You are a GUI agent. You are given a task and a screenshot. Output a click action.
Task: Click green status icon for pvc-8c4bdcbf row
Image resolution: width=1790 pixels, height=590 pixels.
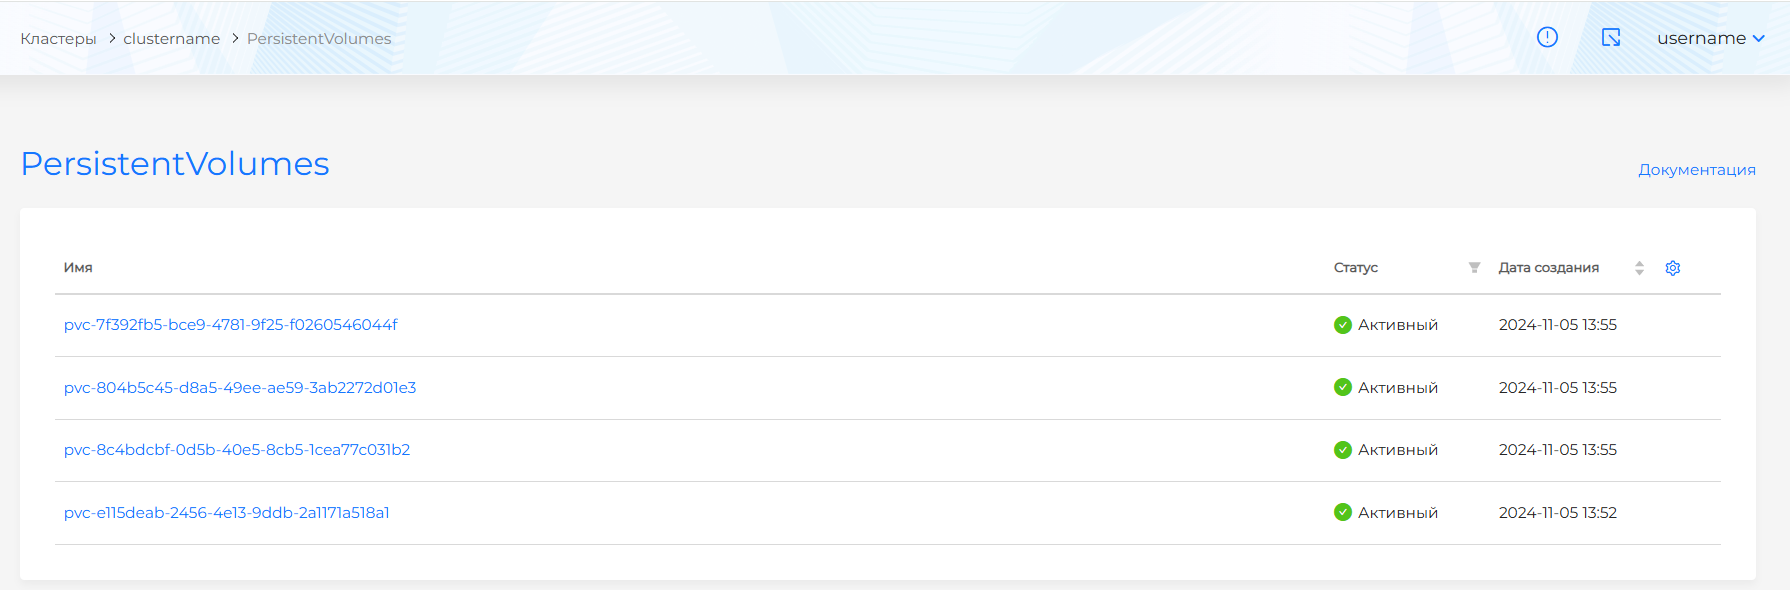click(1343, 450)
